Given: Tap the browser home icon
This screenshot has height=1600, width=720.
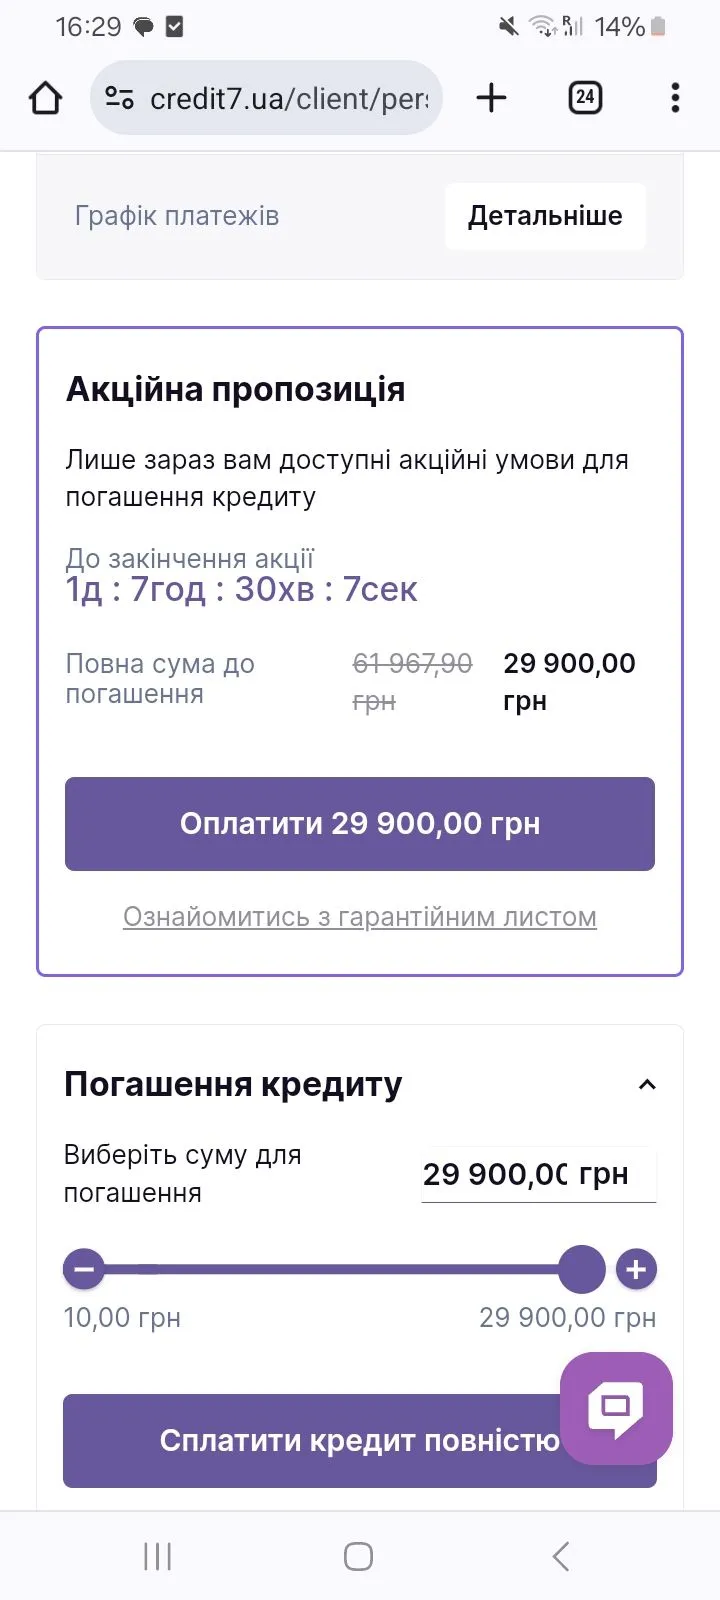Looking at the screenshot, I should pos(46,98).
